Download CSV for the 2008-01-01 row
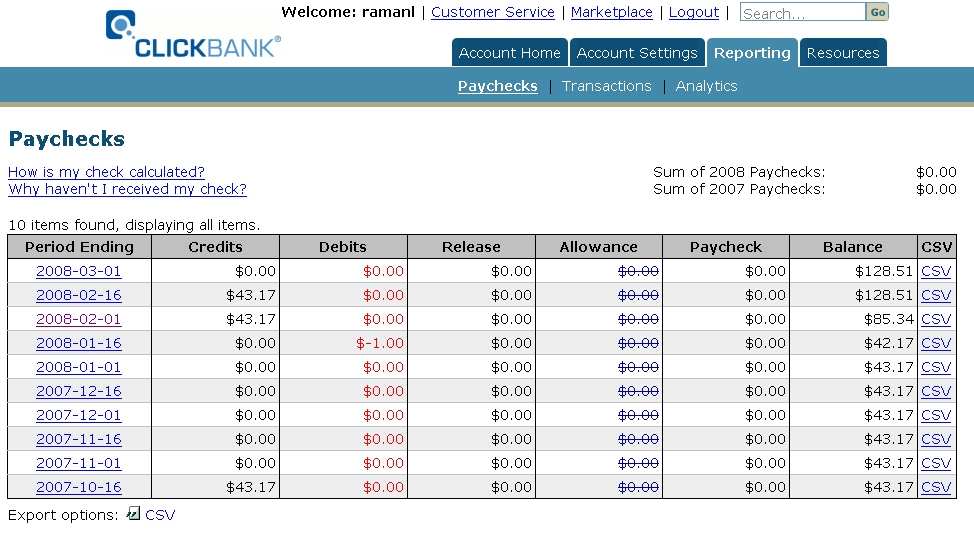Screen dimensions: 974x536 [936, 367]
